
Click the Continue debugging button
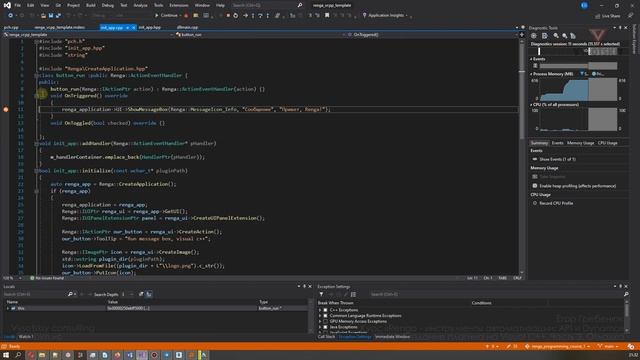[166, 16]
